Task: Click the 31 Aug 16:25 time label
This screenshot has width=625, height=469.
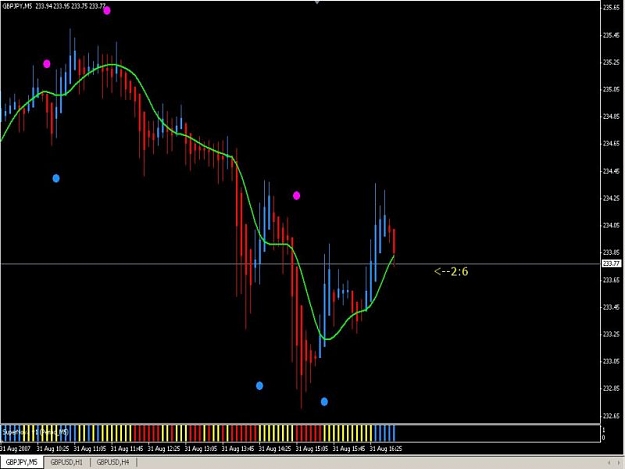Action: pyautogui.click(x=386, y=449)
